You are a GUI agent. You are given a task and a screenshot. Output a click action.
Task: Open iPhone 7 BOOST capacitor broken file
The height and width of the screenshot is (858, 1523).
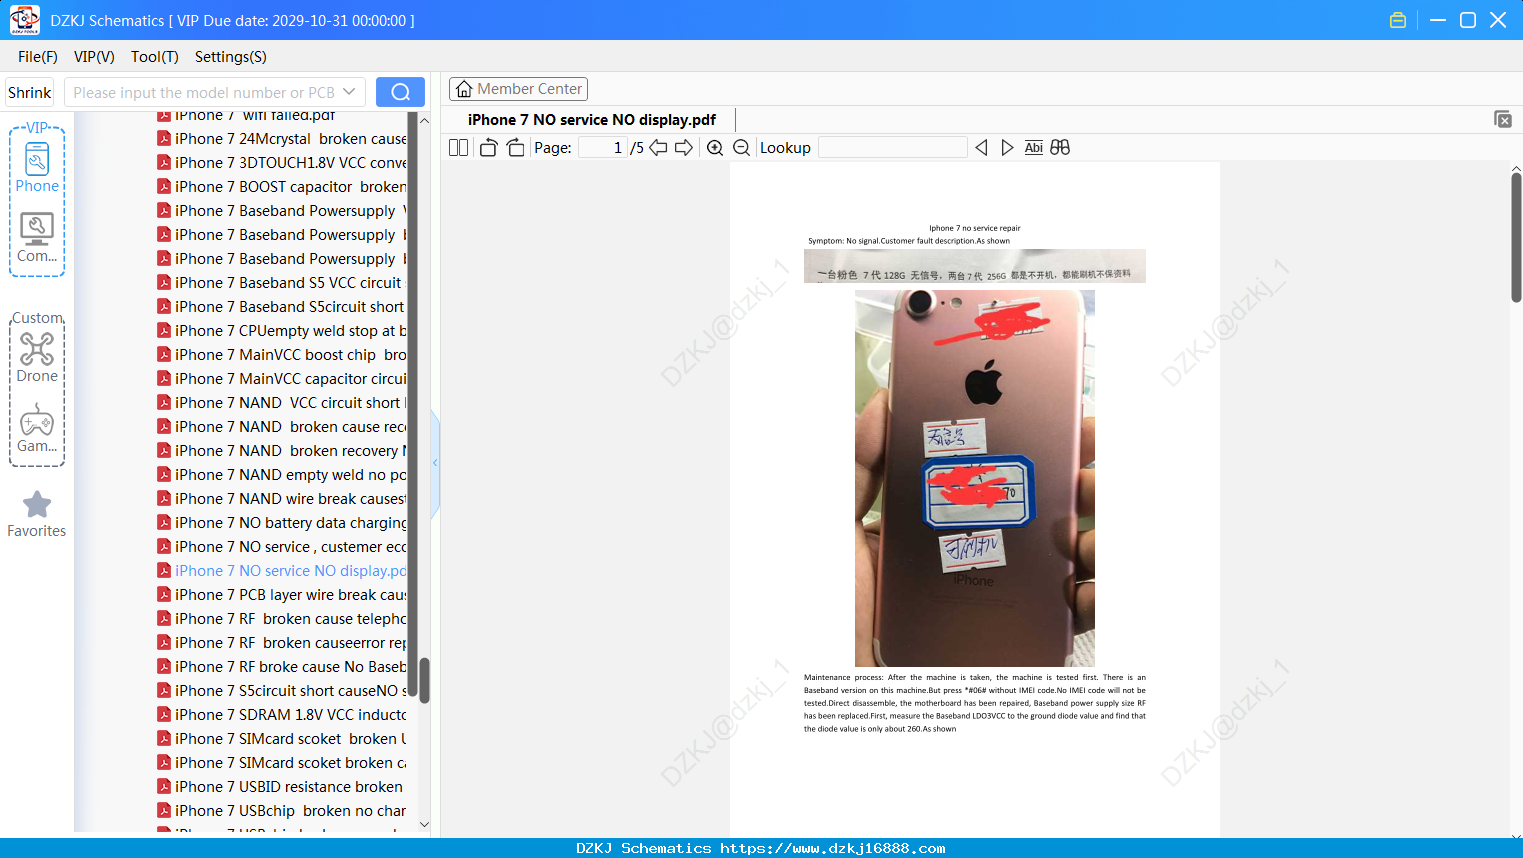[x=282, y=187]
